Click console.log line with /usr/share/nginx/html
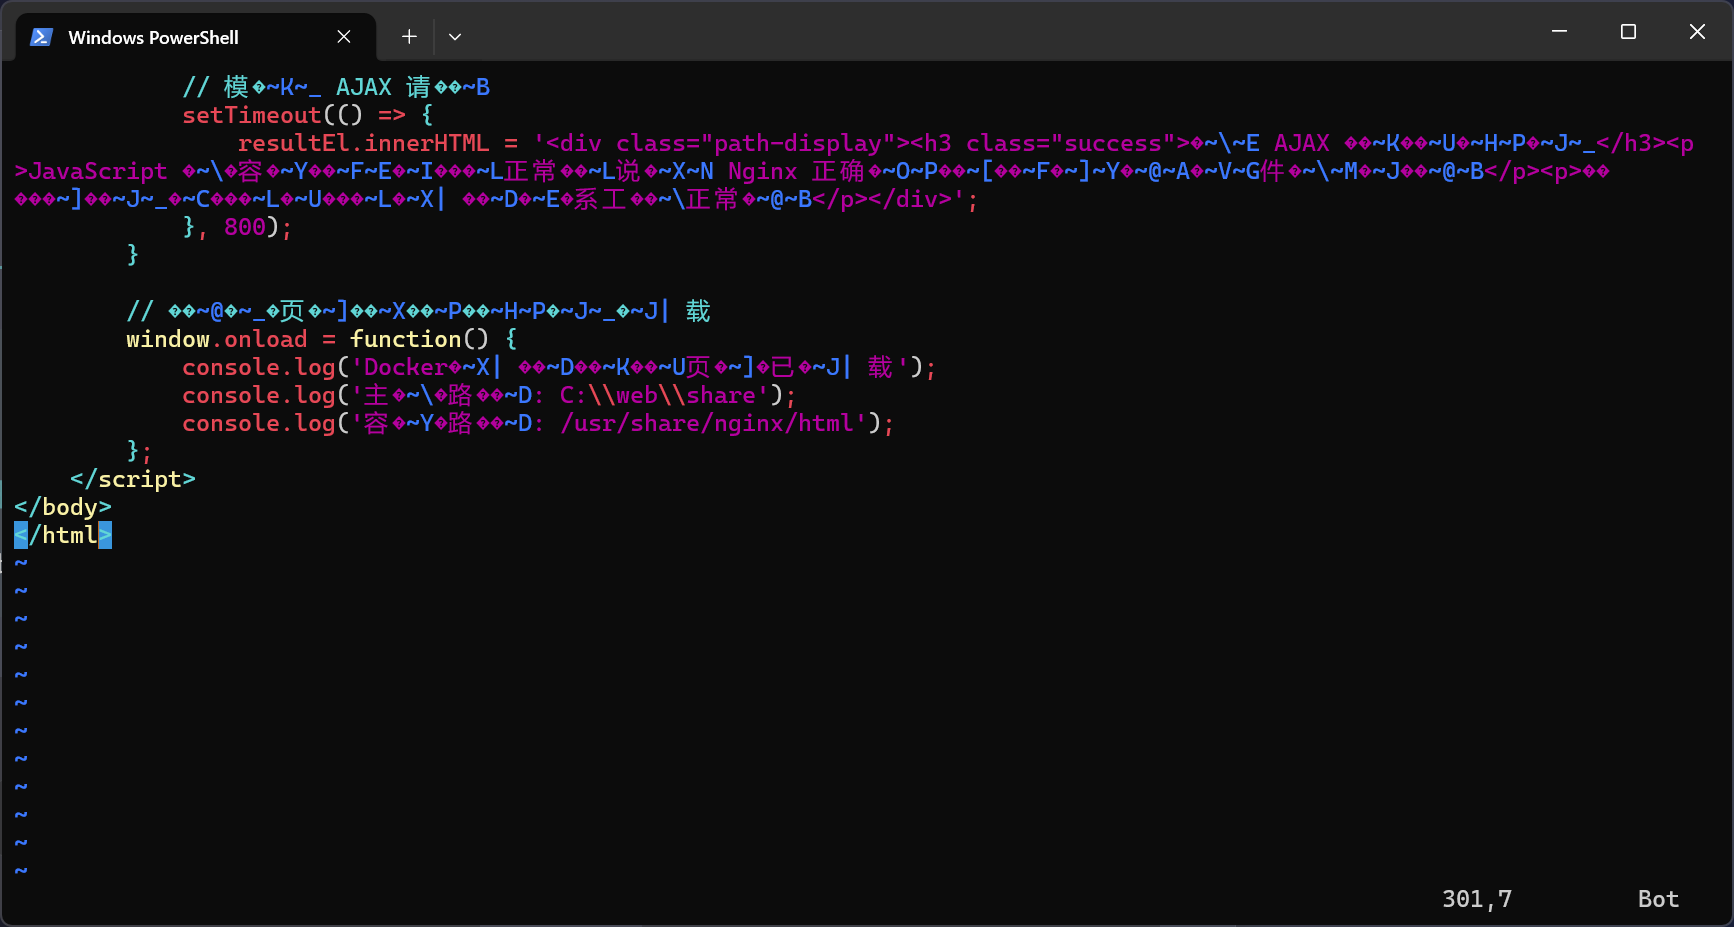This screenshot has width=1734, height=927. (x=538, y=423)
